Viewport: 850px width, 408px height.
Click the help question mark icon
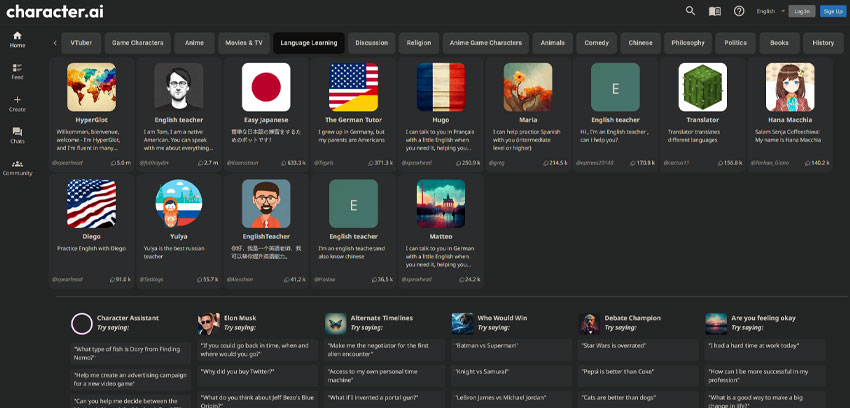(739, 11)
